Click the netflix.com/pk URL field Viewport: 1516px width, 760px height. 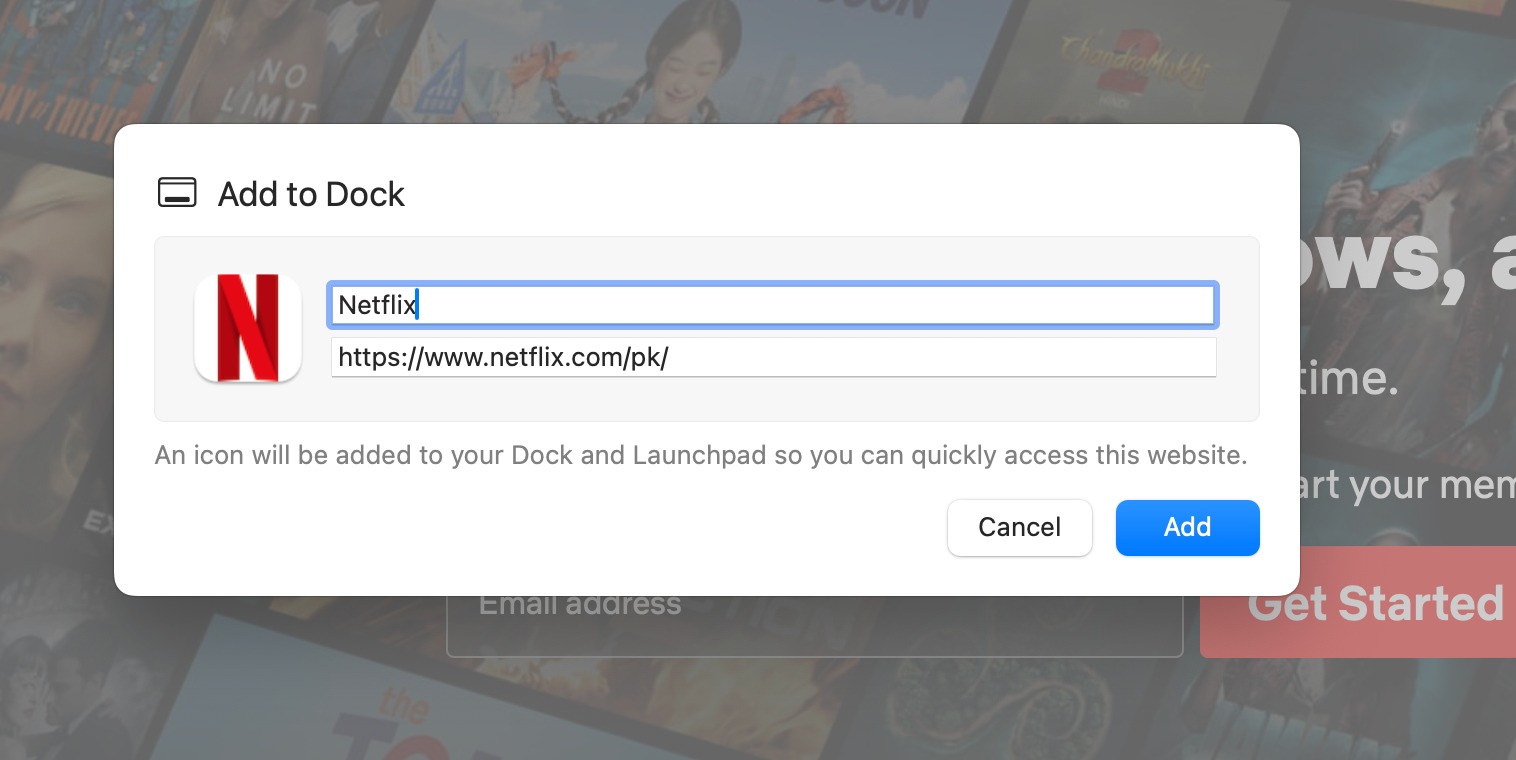[x=772, y=357]
